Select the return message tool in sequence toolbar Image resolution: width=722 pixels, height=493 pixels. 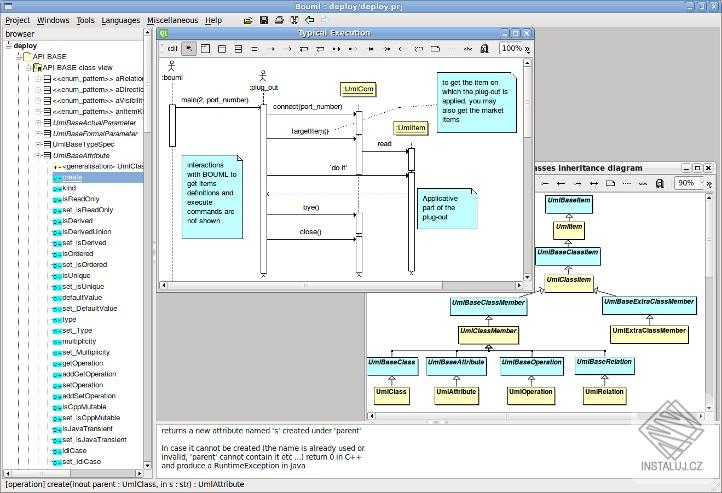[x=400, y=49]
